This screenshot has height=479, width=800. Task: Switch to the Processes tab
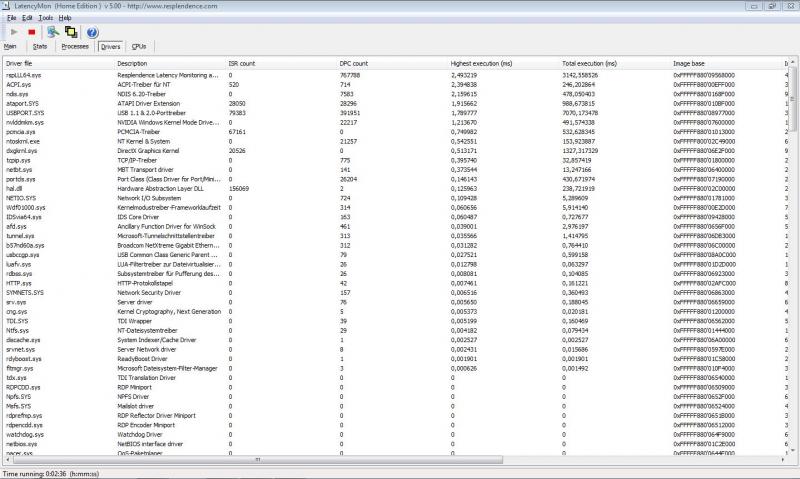point(75,46)
